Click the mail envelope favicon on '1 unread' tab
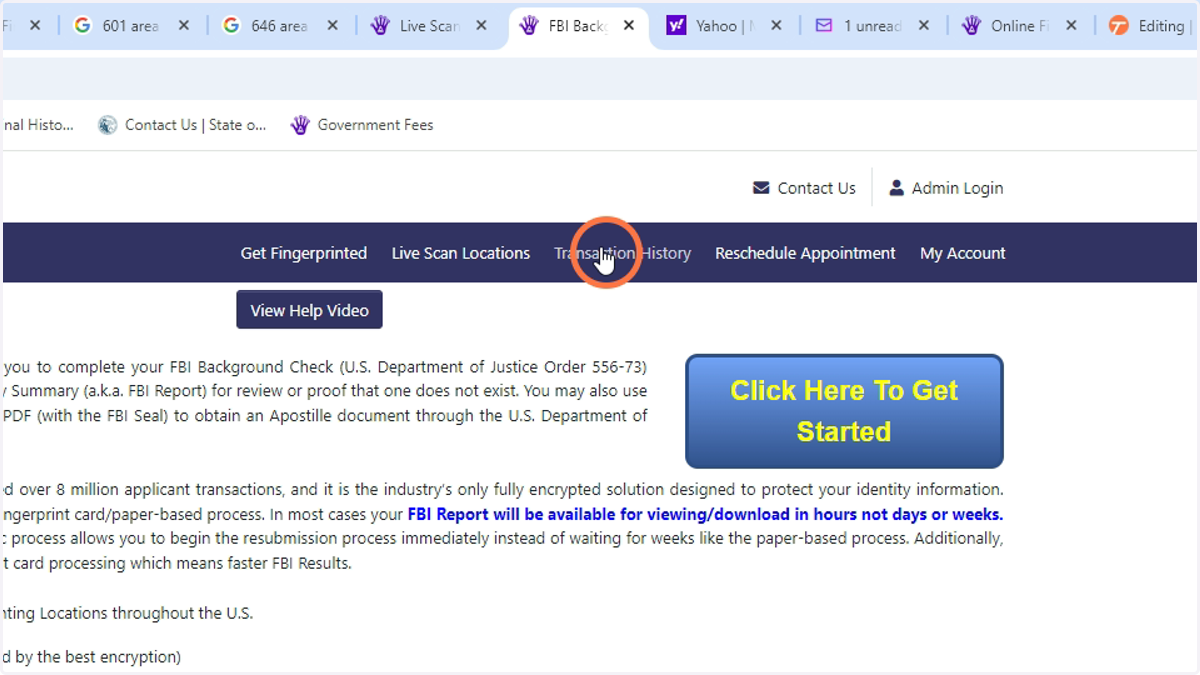 click(824, 26)
